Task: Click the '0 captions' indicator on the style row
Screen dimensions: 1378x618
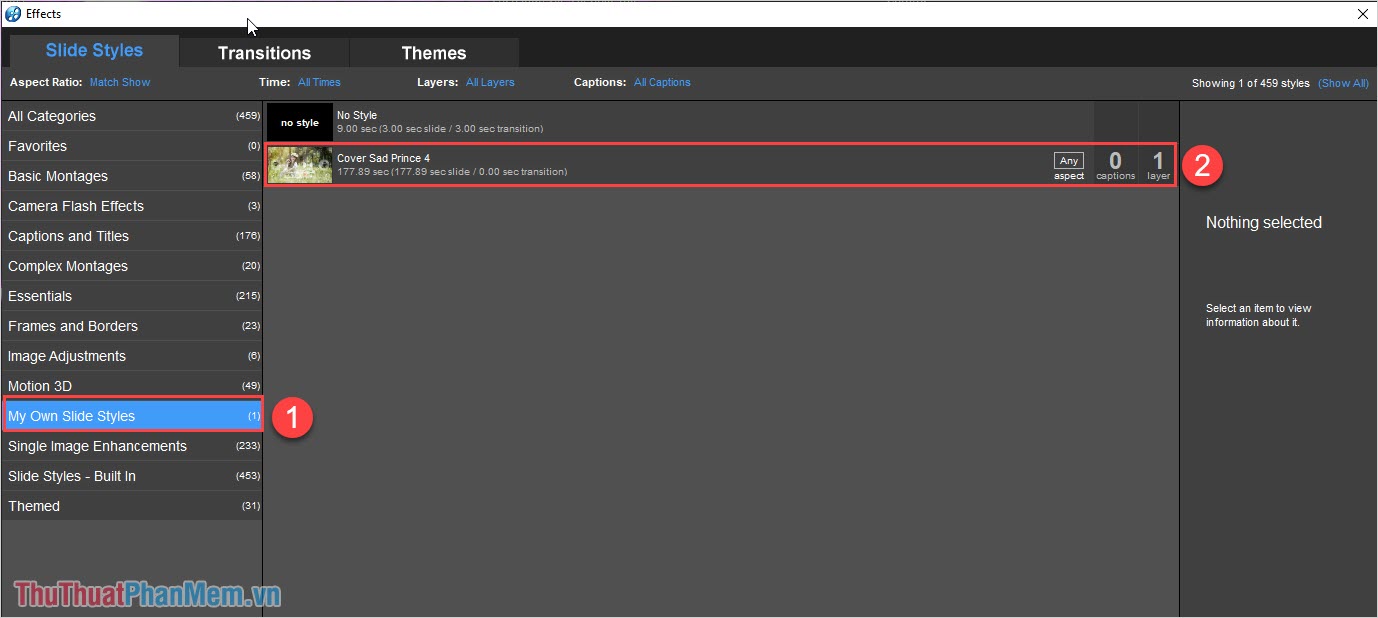Action: point(1115,164)
